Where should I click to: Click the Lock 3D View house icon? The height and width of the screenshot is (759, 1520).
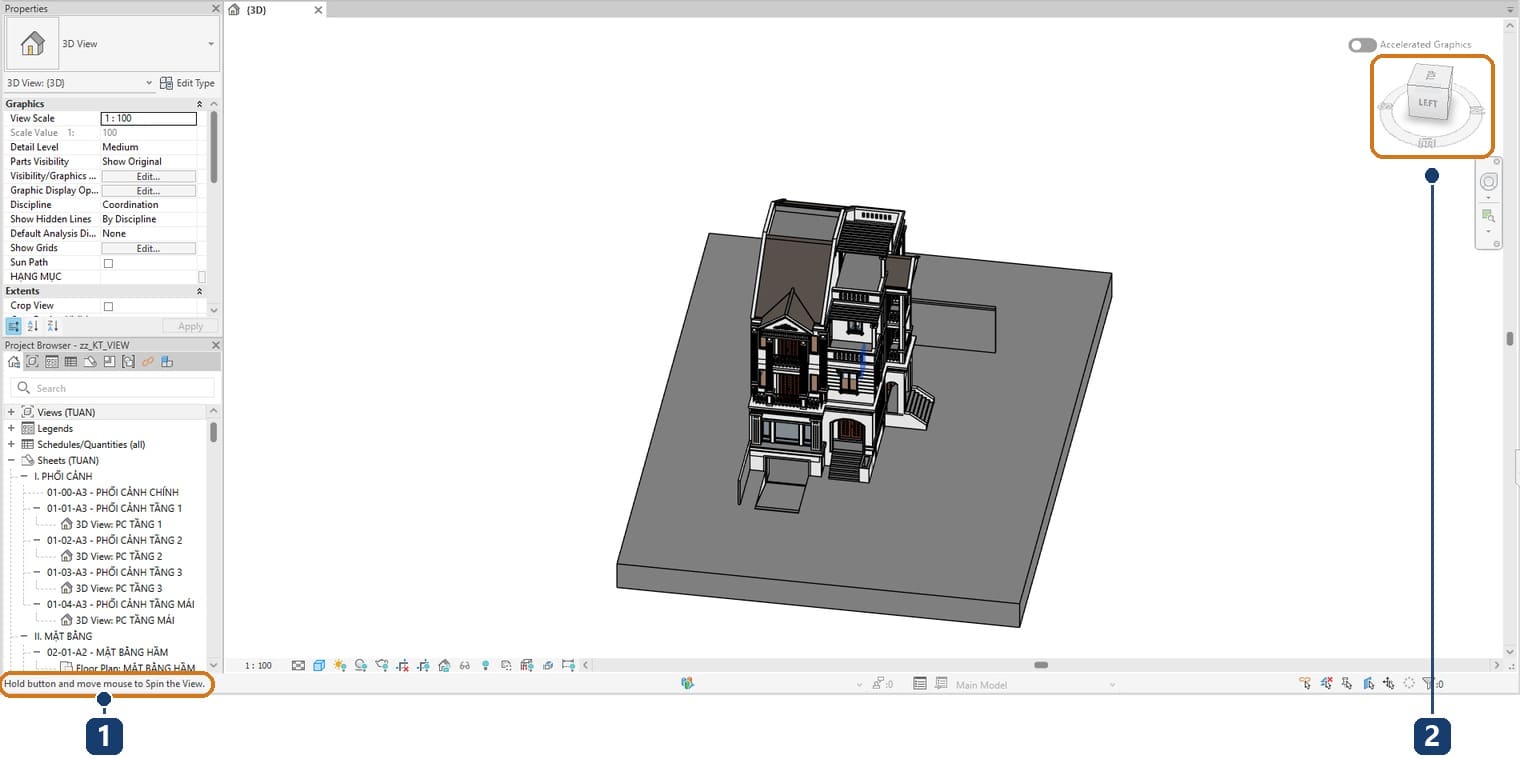pos(444,665)
